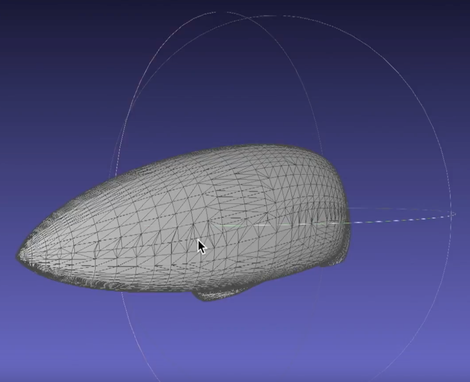Click where horizontal ring meets the mesh rear
This screenshot has width=470, height=382.
(x=349, y=223)
